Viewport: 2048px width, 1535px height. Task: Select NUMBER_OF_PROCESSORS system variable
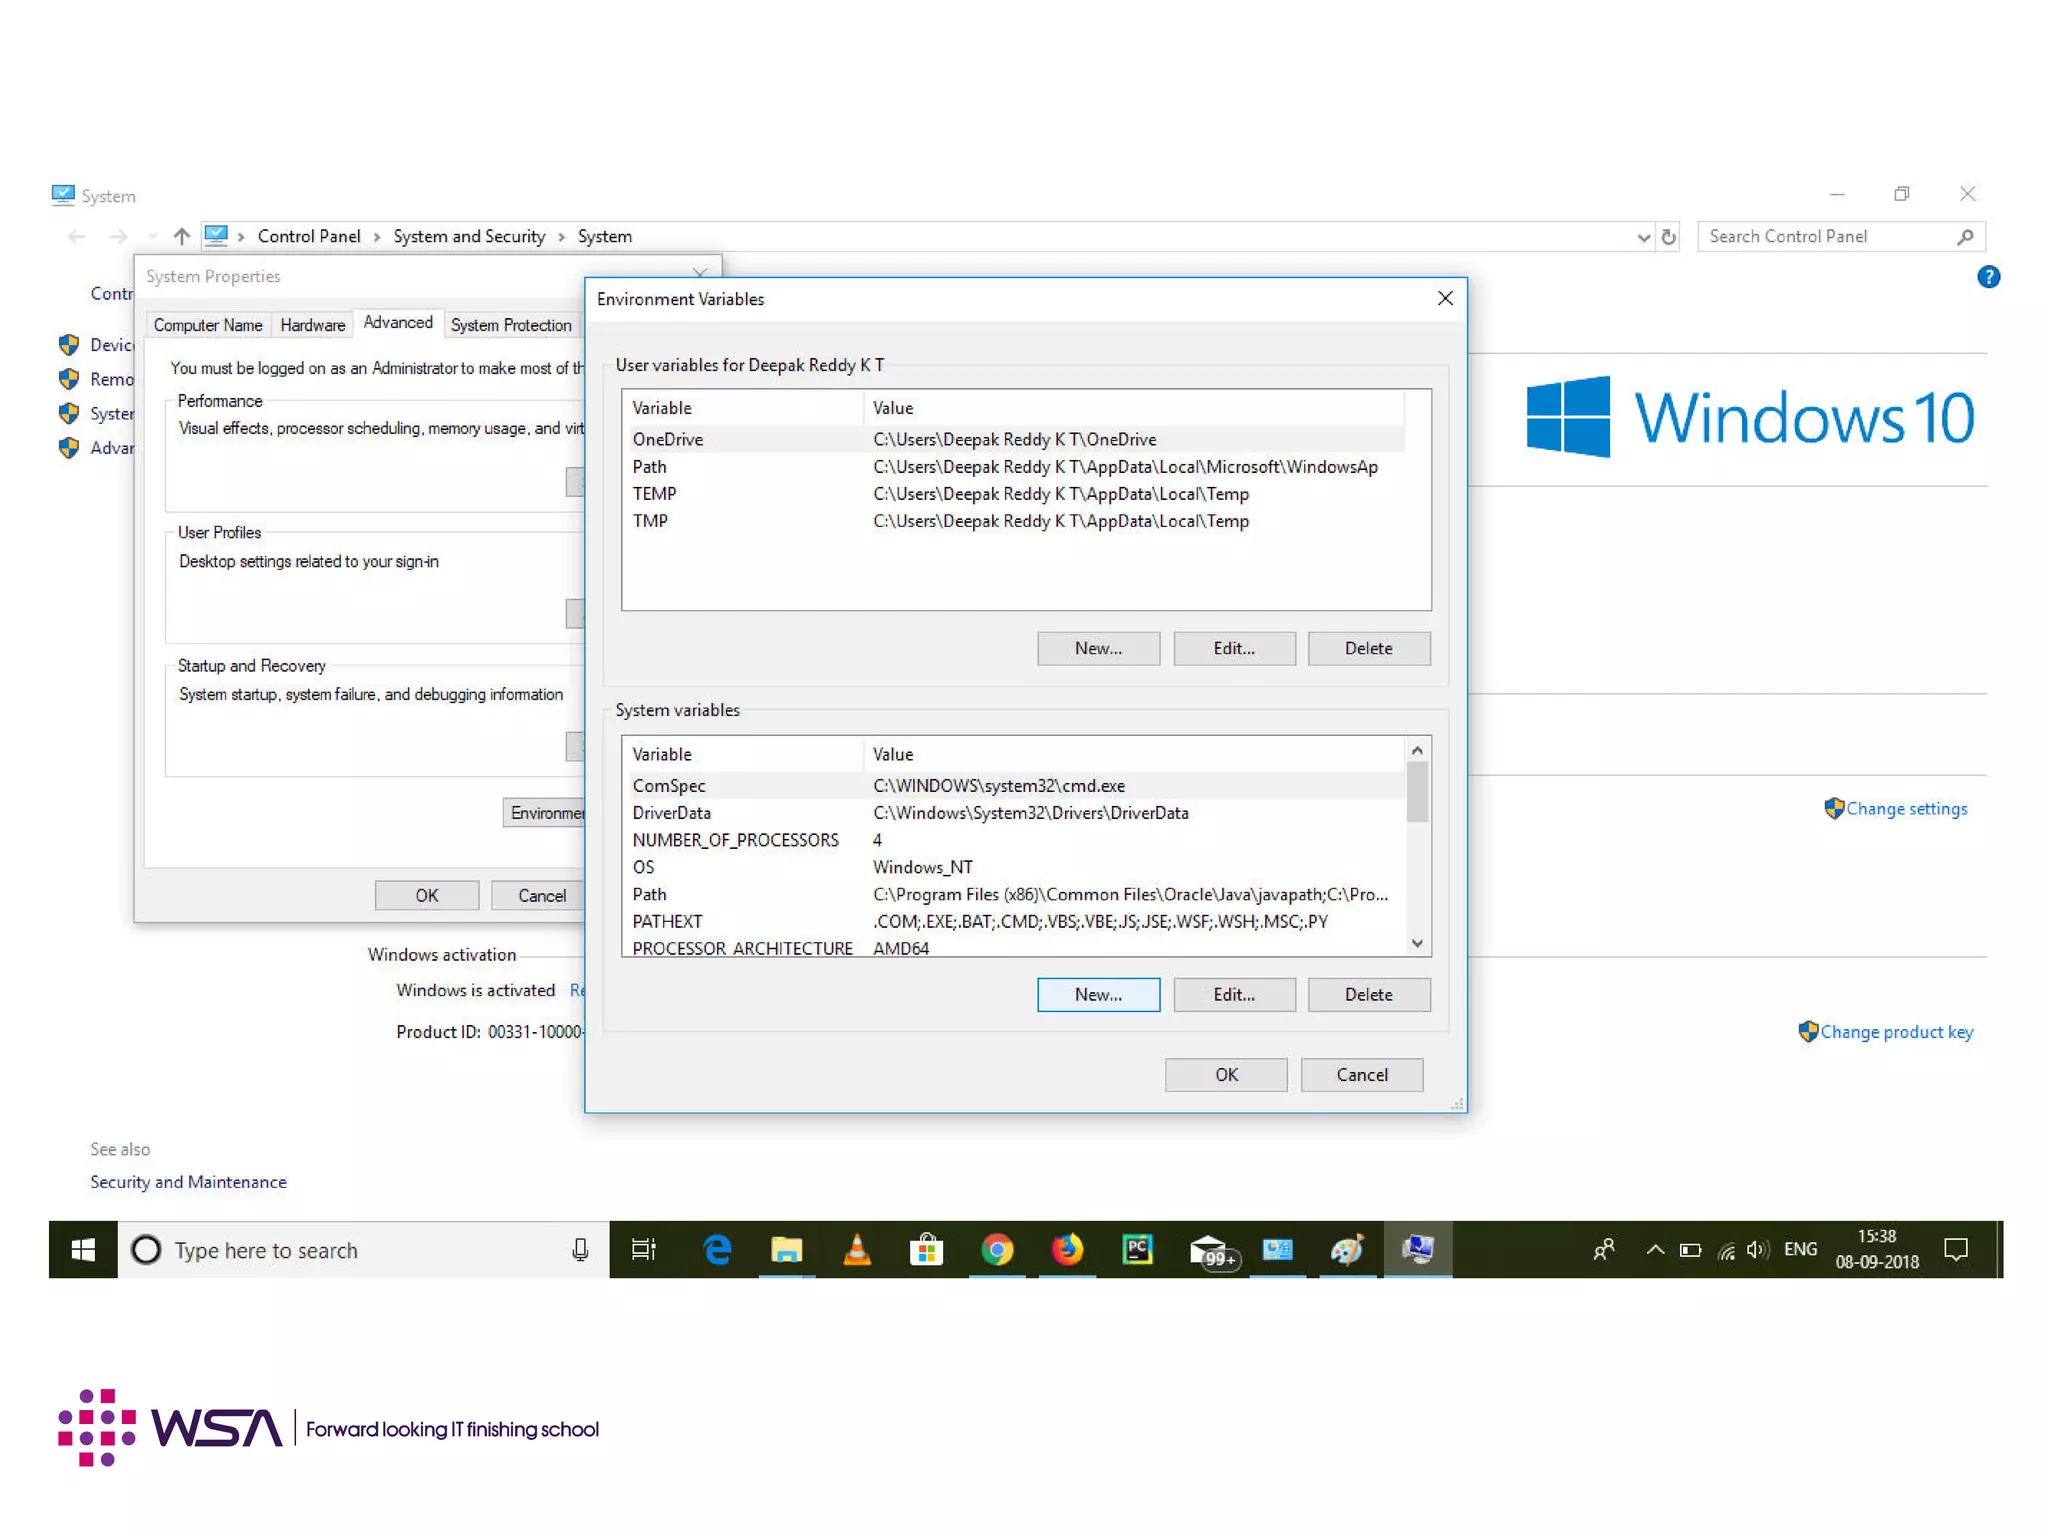[1014, 839]
